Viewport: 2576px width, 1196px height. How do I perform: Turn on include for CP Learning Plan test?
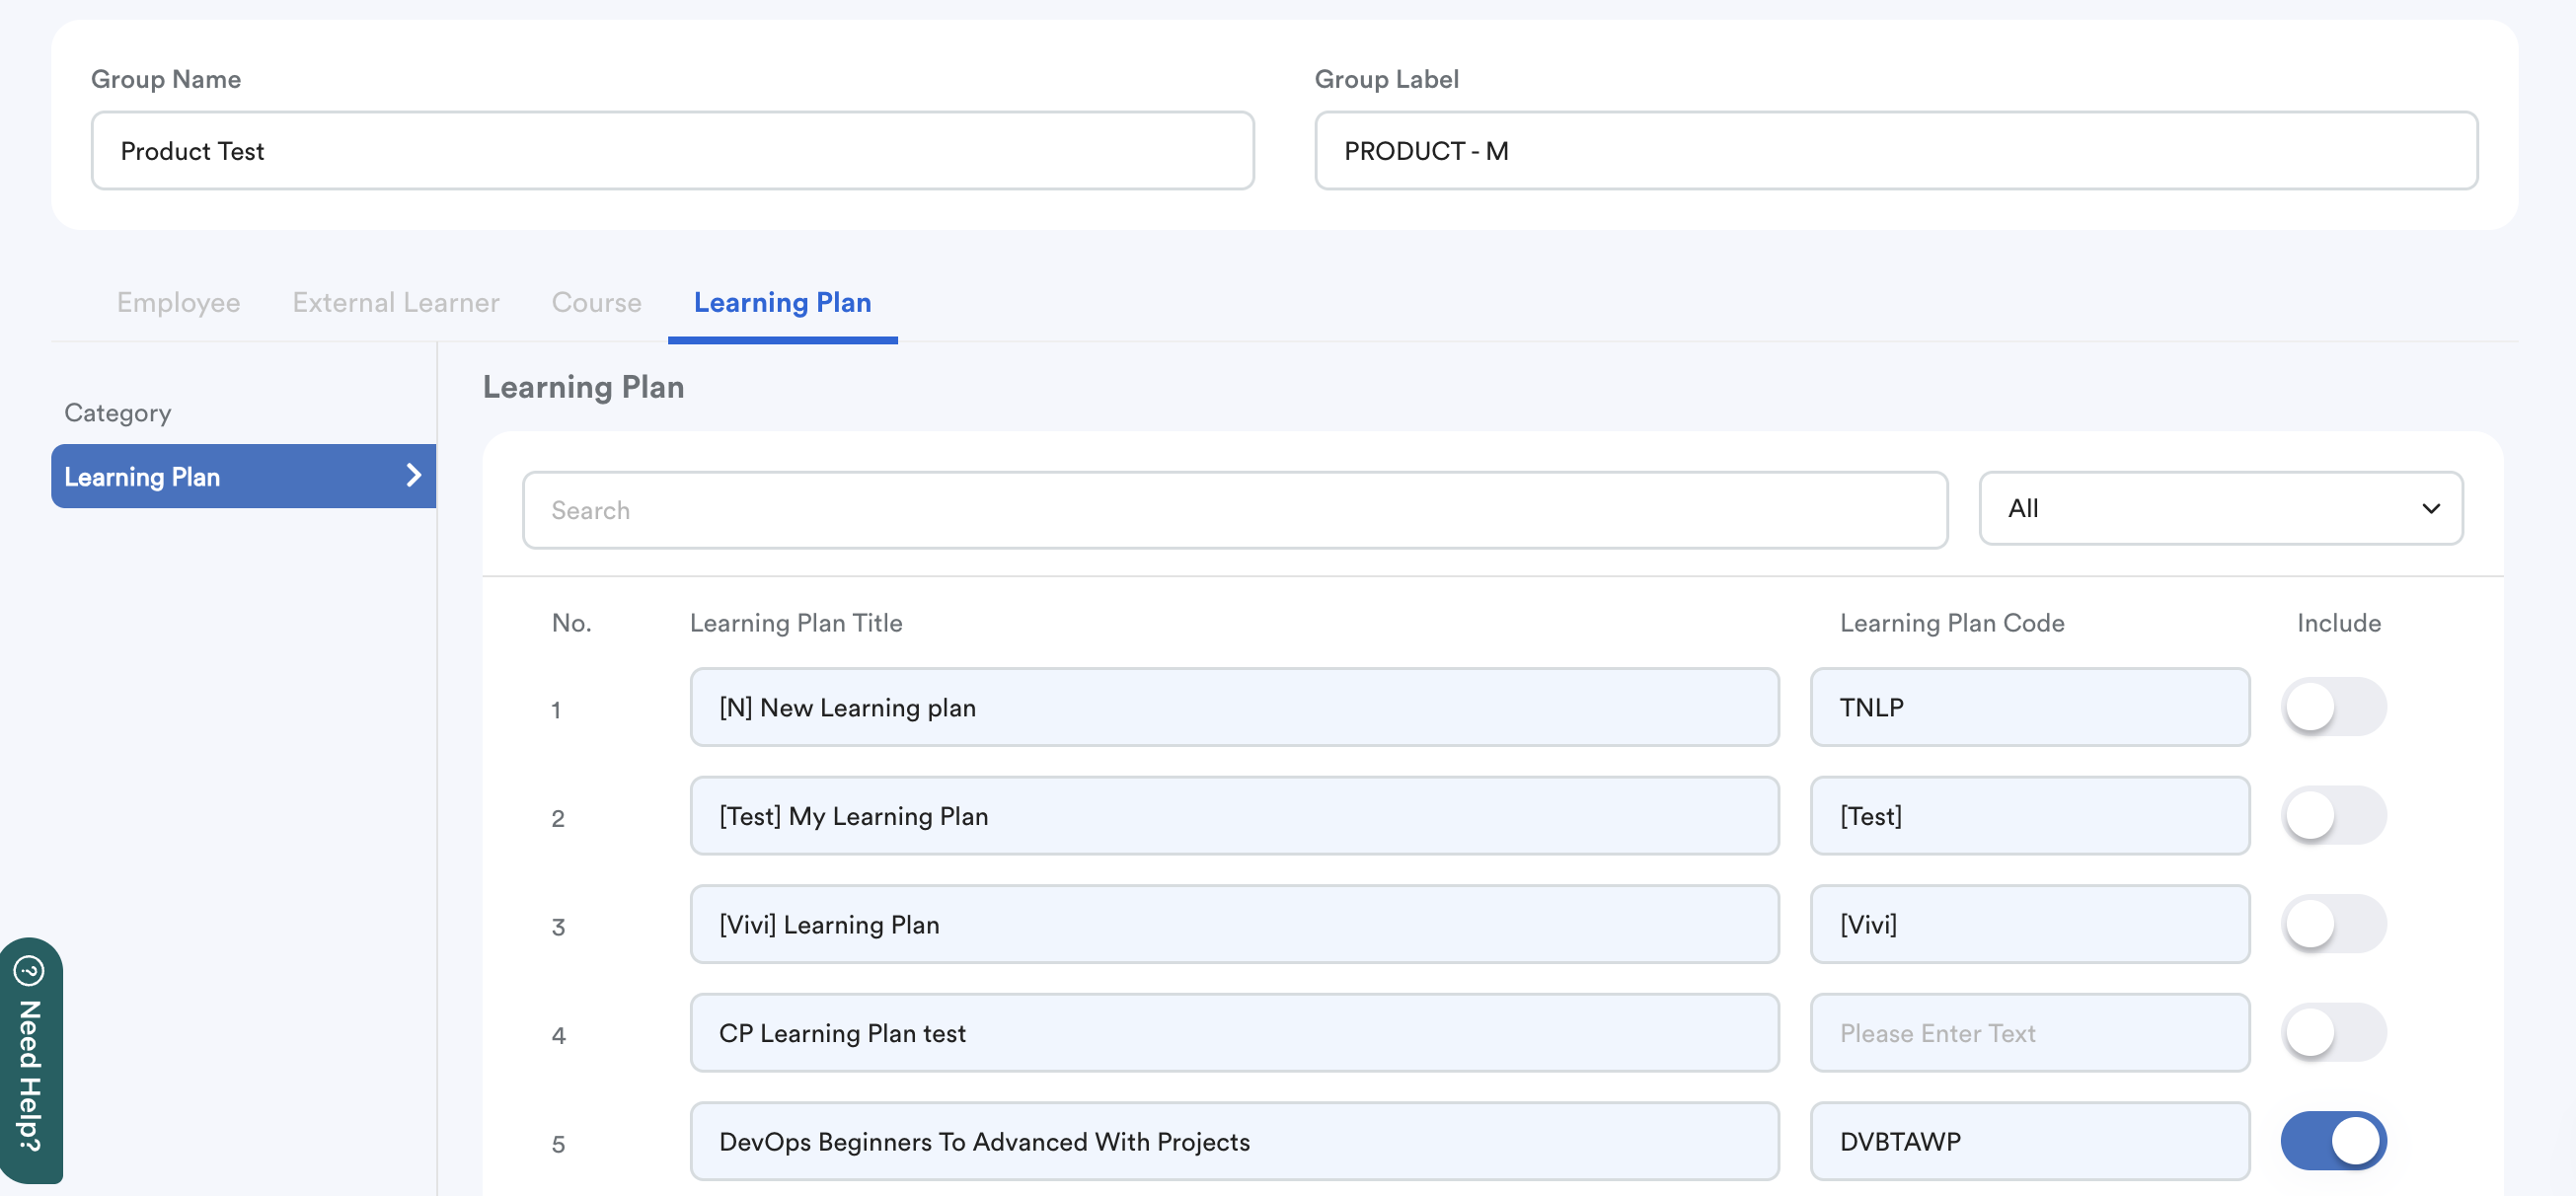pos(2333,1033)
